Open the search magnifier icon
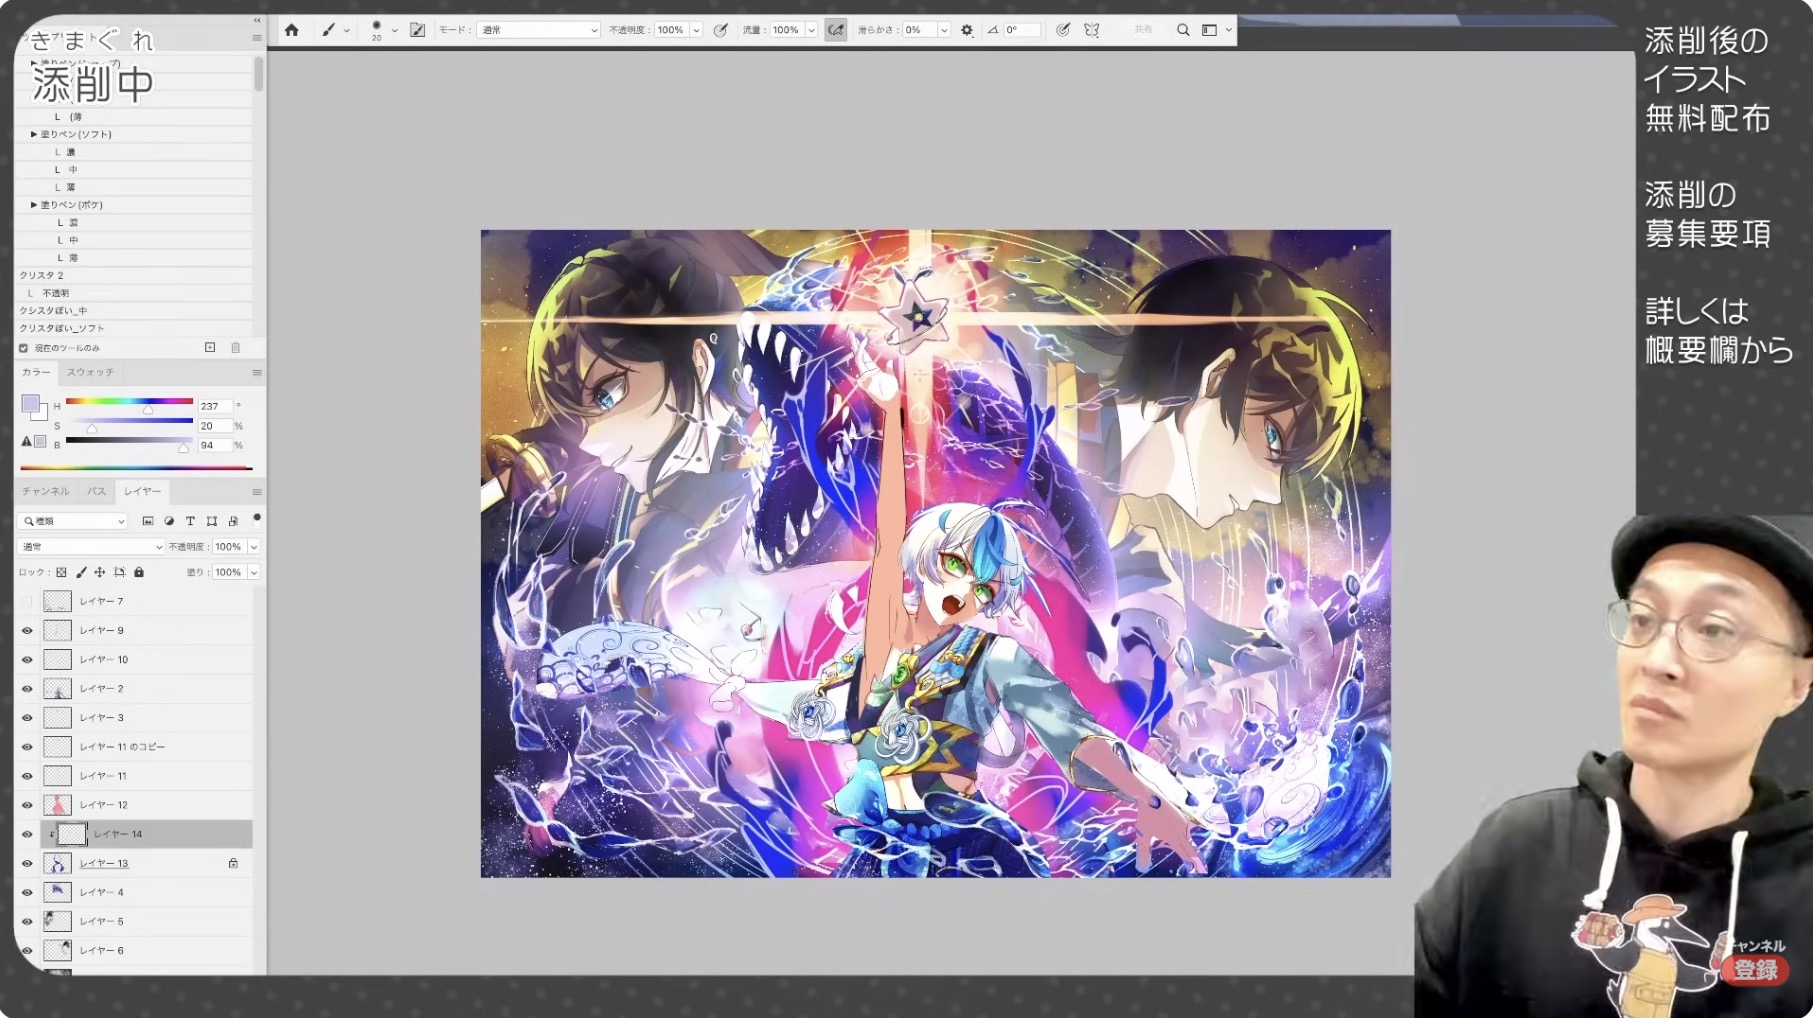 tap(1183, 30)
